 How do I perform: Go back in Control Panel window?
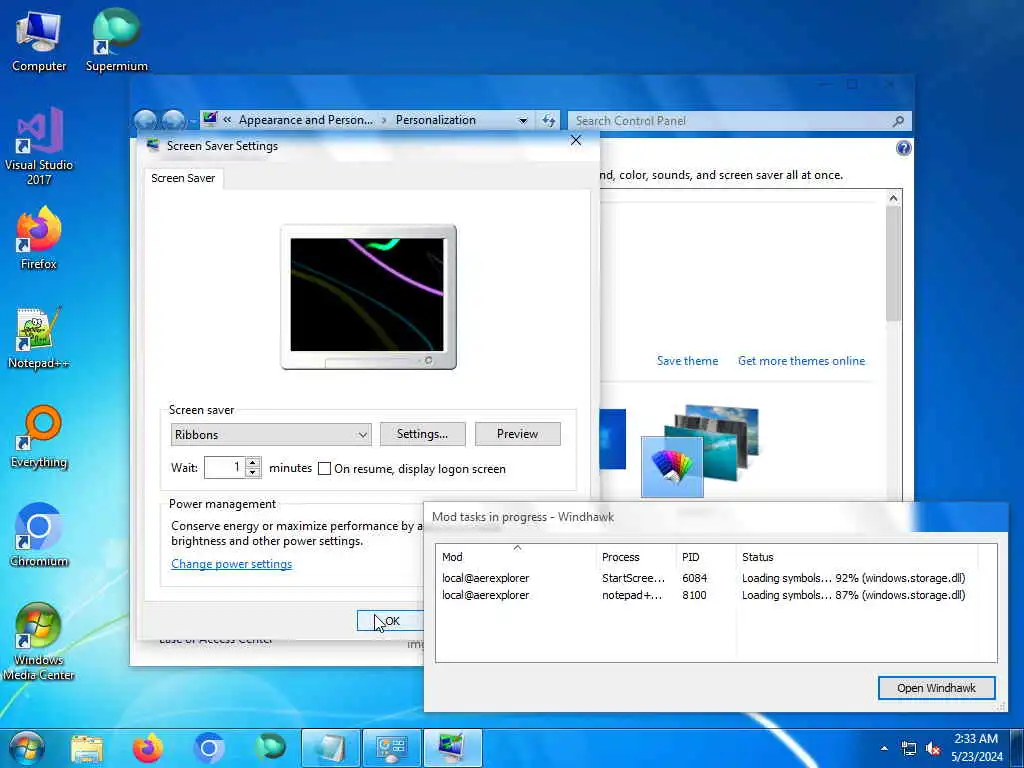click(145, 120)
